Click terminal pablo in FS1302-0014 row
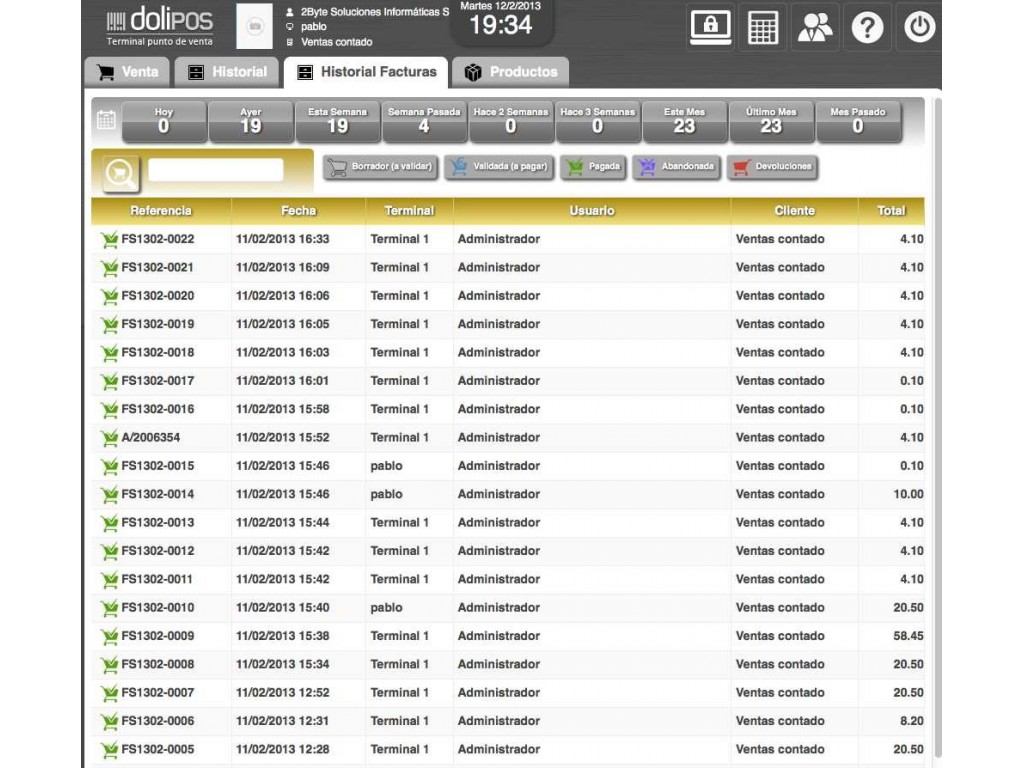 click(387, 494)
